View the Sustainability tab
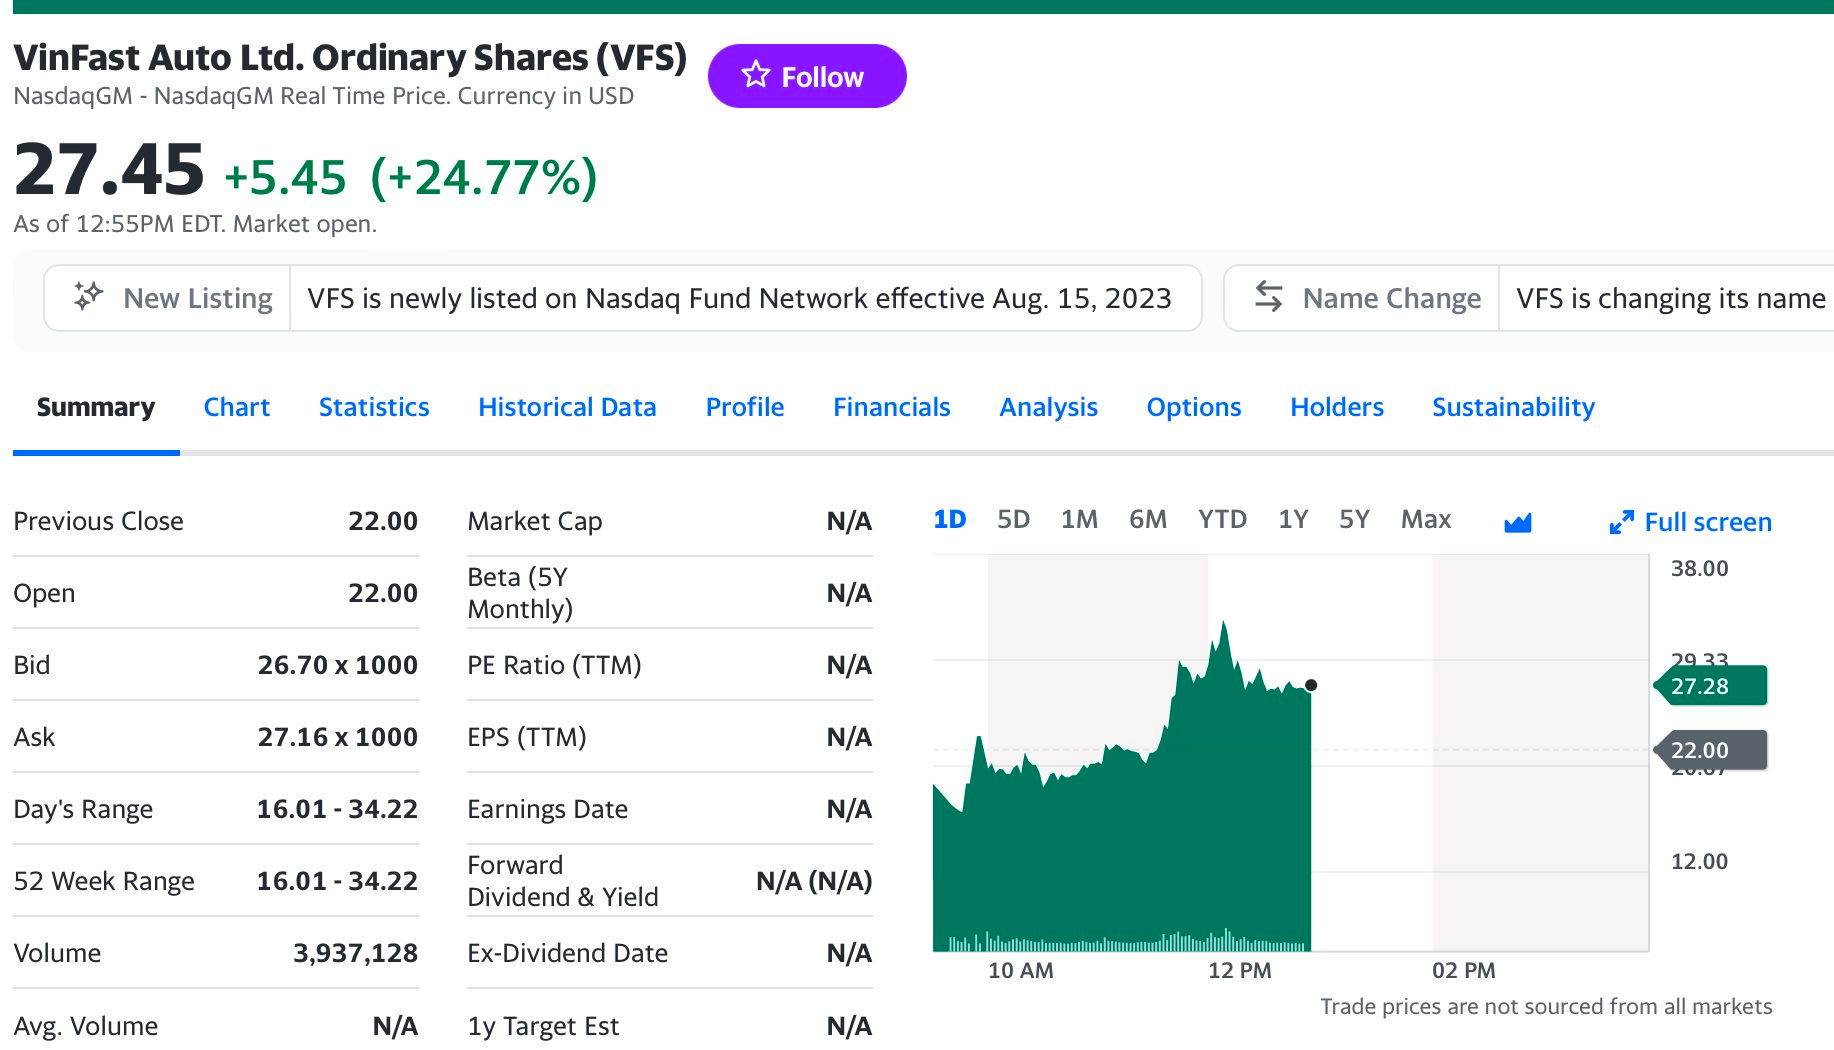Viewport: 1834px width, 1050px height. (1514, 407)
